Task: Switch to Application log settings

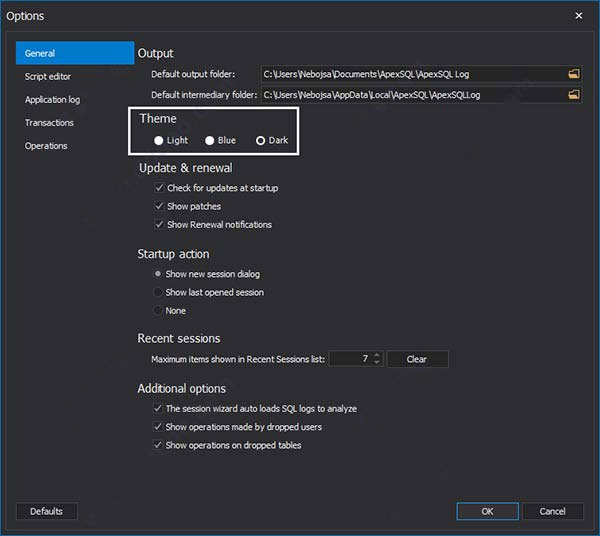Action: click(x=52, y=100)
